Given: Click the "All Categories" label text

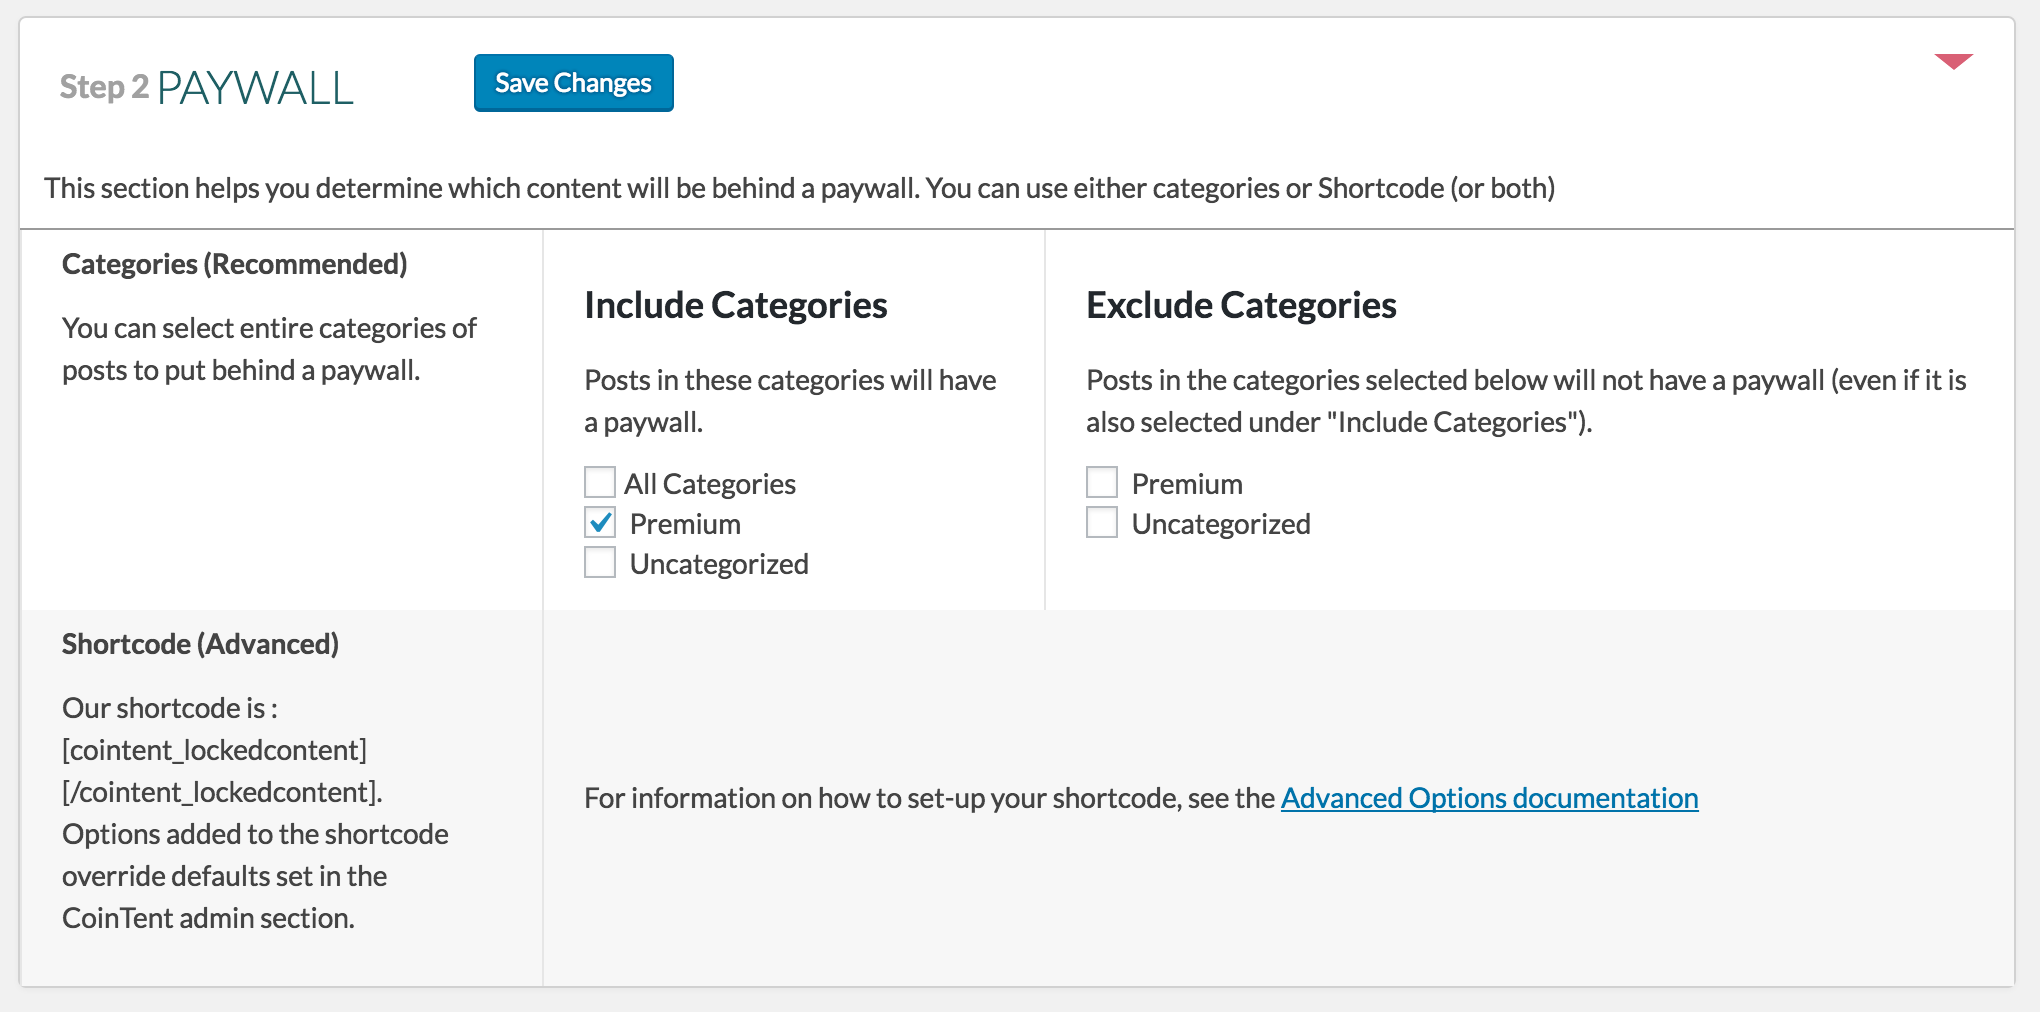Looking at the screenshot, I should [x=710, y=484].
